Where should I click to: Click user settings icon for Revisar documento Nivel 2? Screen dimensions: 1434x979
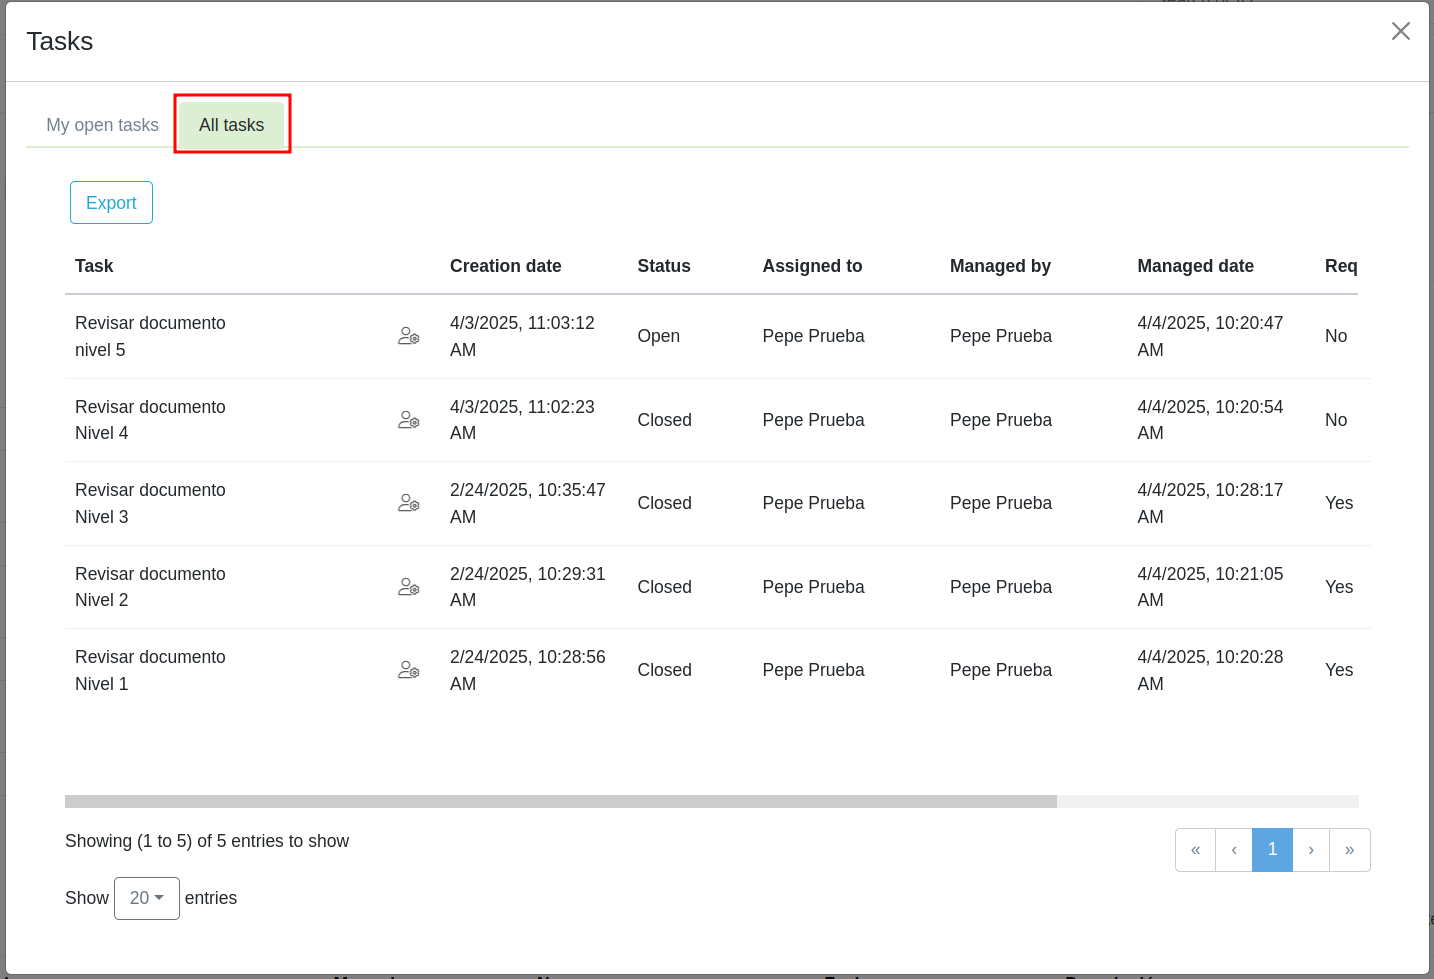(x=408, y=587)
